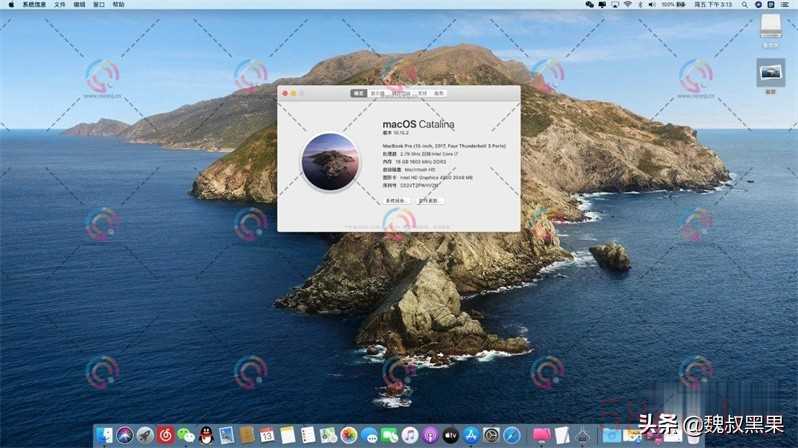This screenshot has width=798, height=448.
Task: Open Notification Center list icon
Action: tap(785, 4)
